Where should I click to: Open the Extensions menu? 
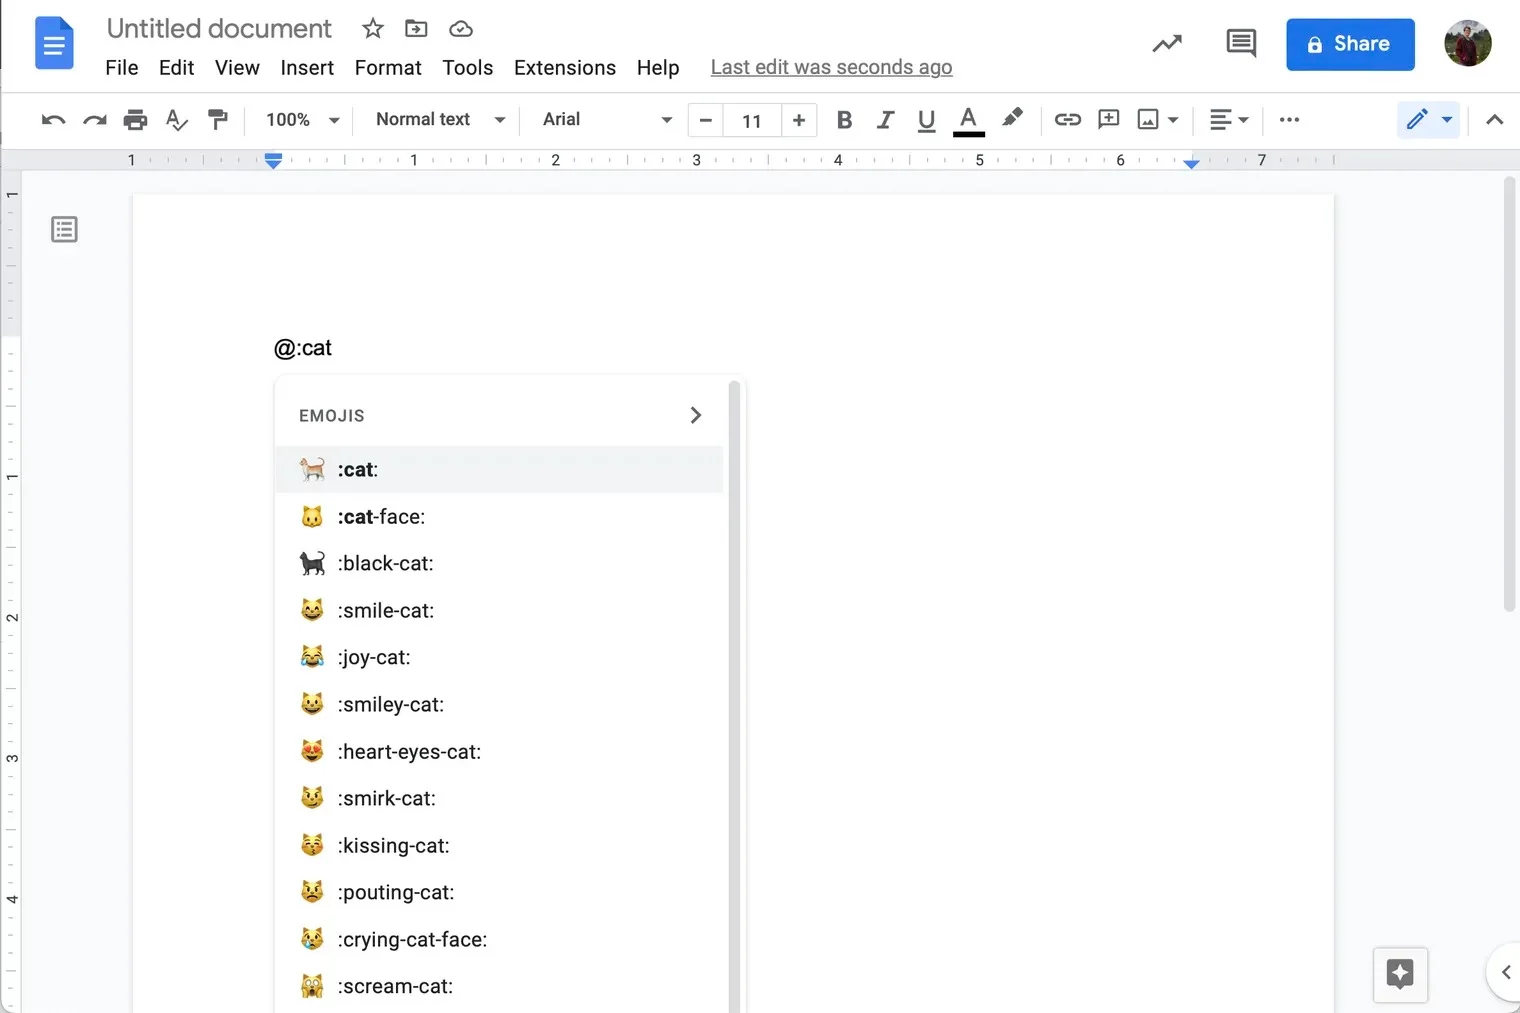point(564,68)
